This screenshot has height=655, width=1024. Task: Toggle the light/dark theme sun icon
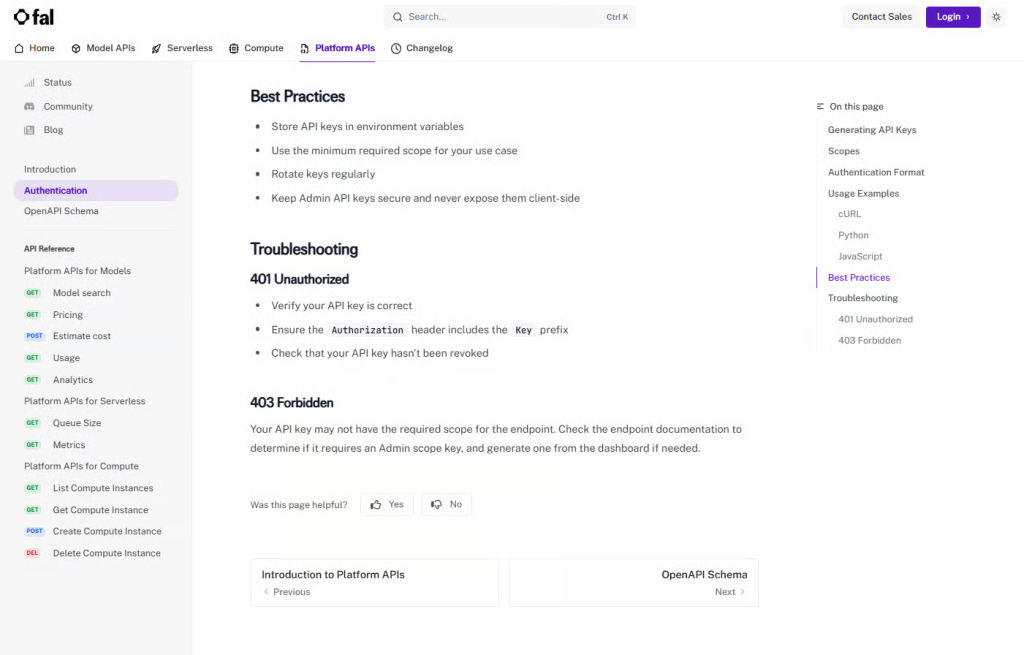(996, 17)
